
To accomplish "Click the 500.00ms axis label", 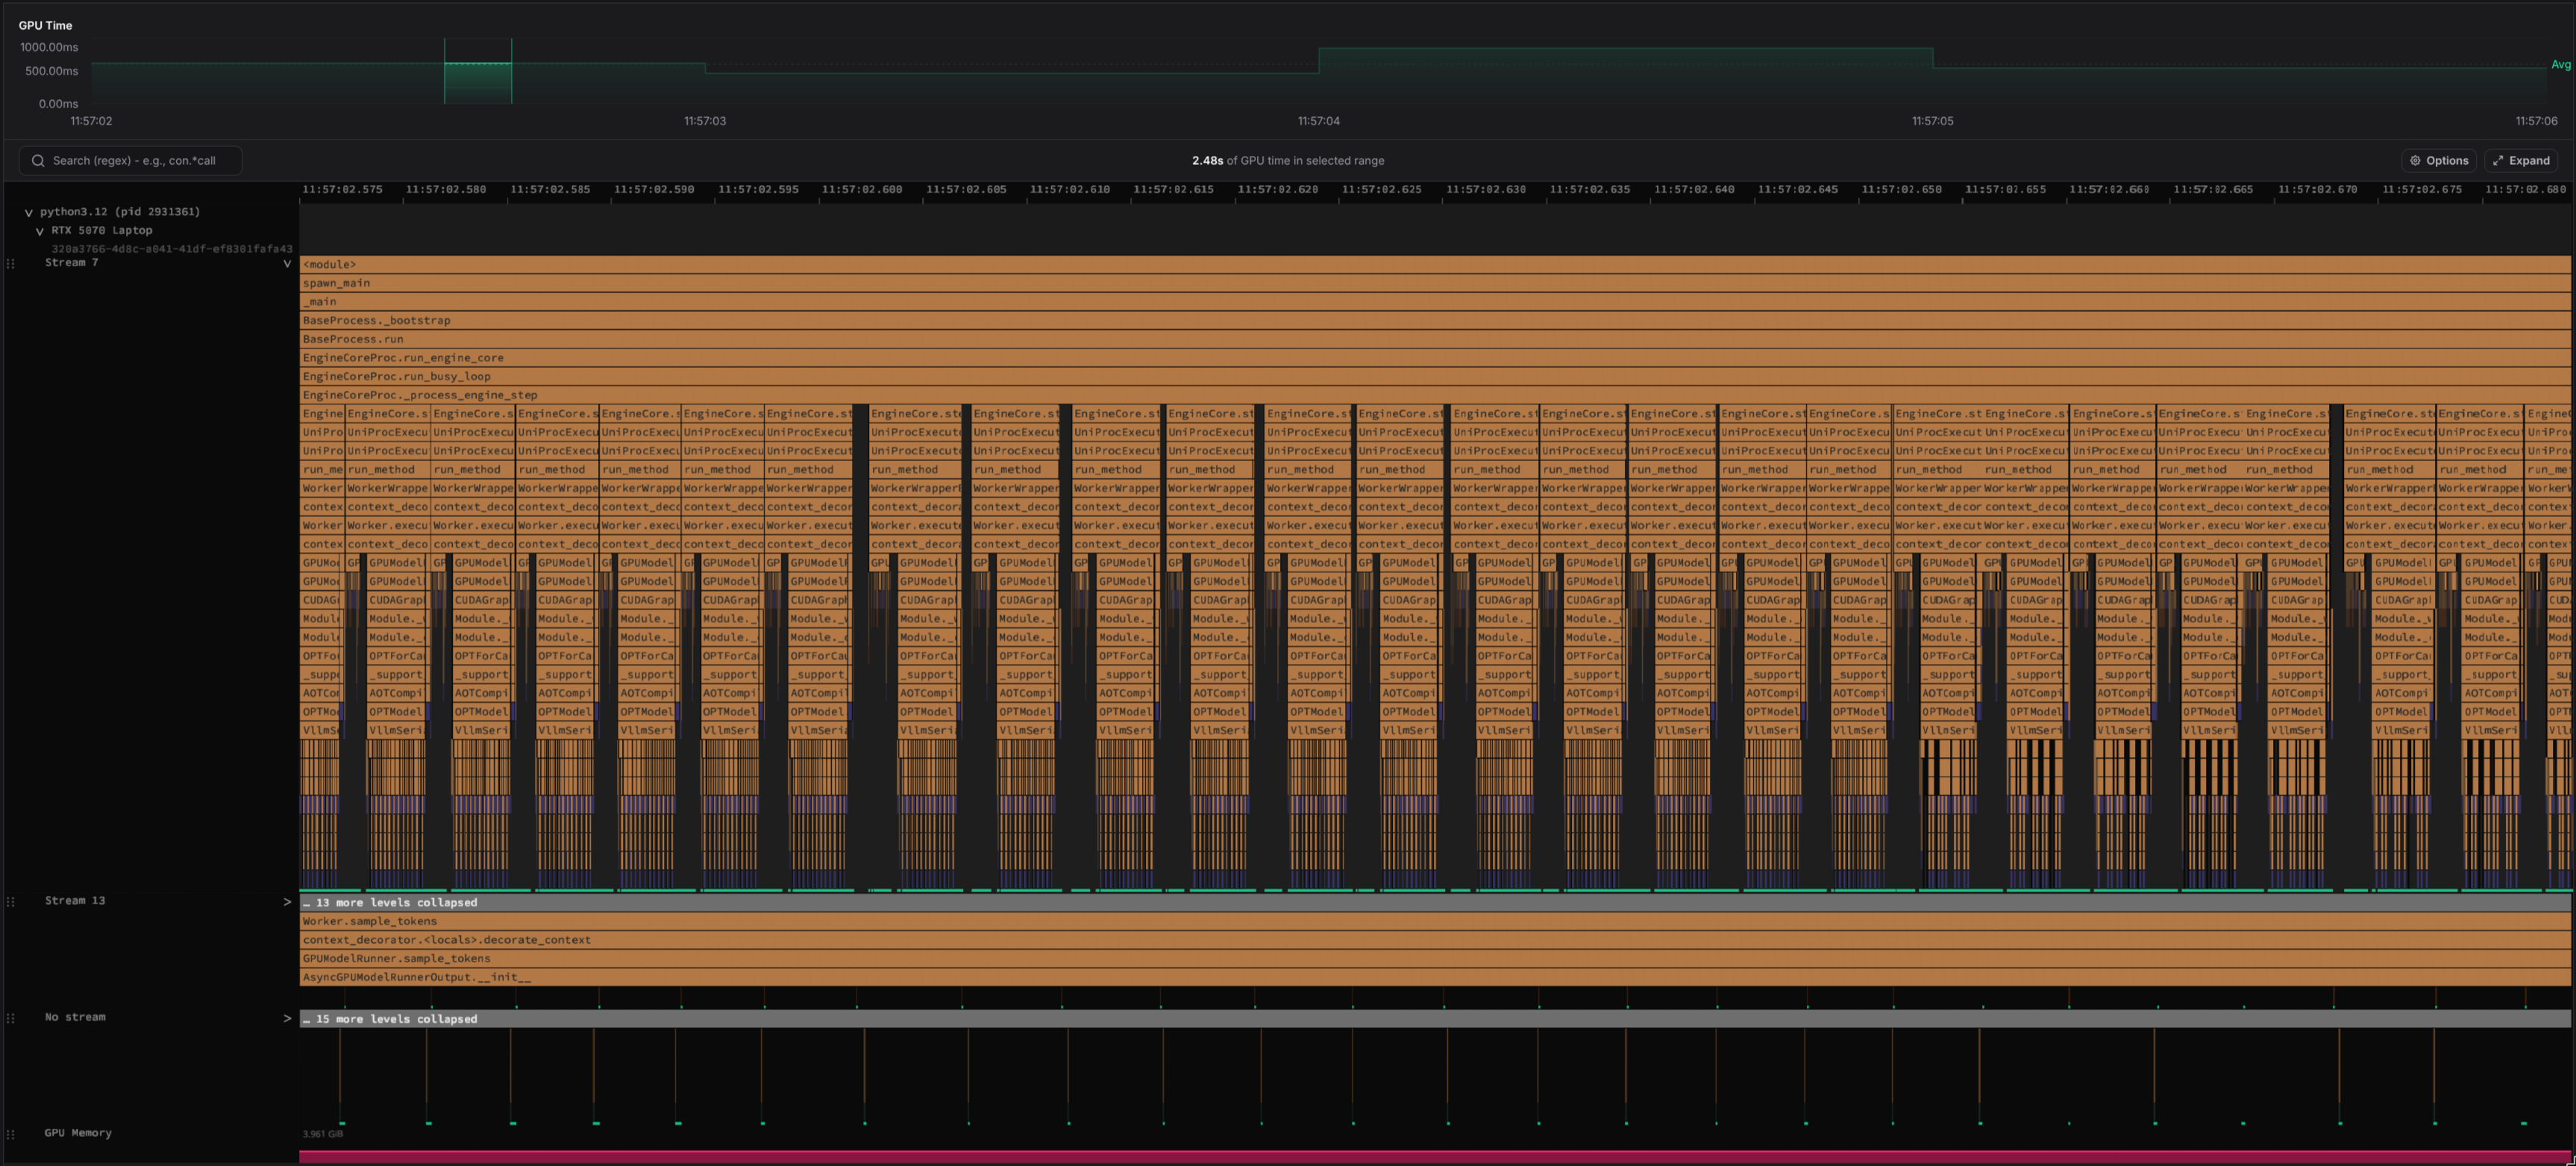I will 52,72.
